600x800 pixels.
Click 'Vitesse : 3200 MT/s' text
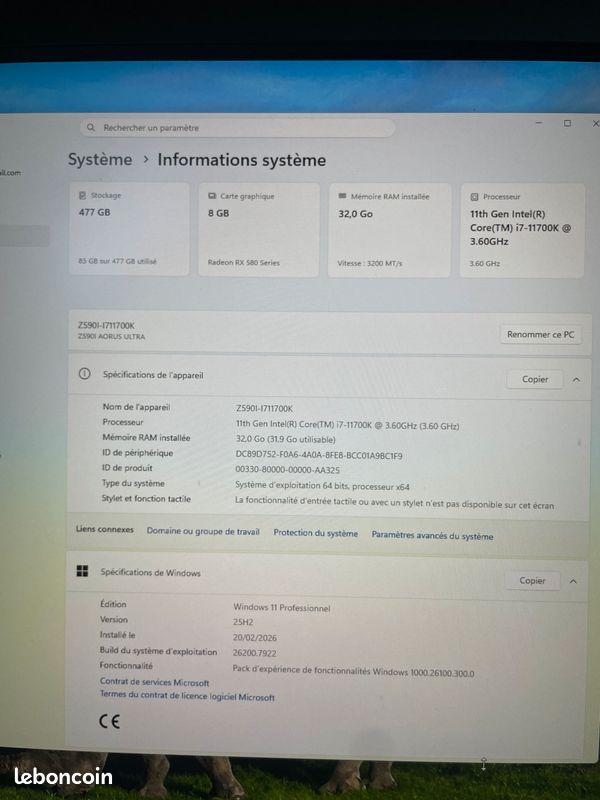point(370,263)
